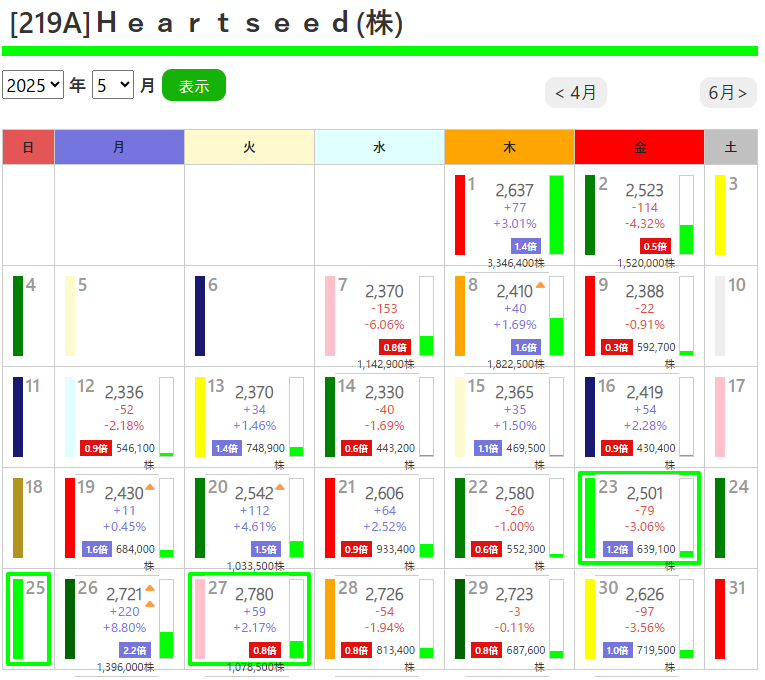Select the highlighted May 25 cell
The image size is (765, 680).
point(28,619)
